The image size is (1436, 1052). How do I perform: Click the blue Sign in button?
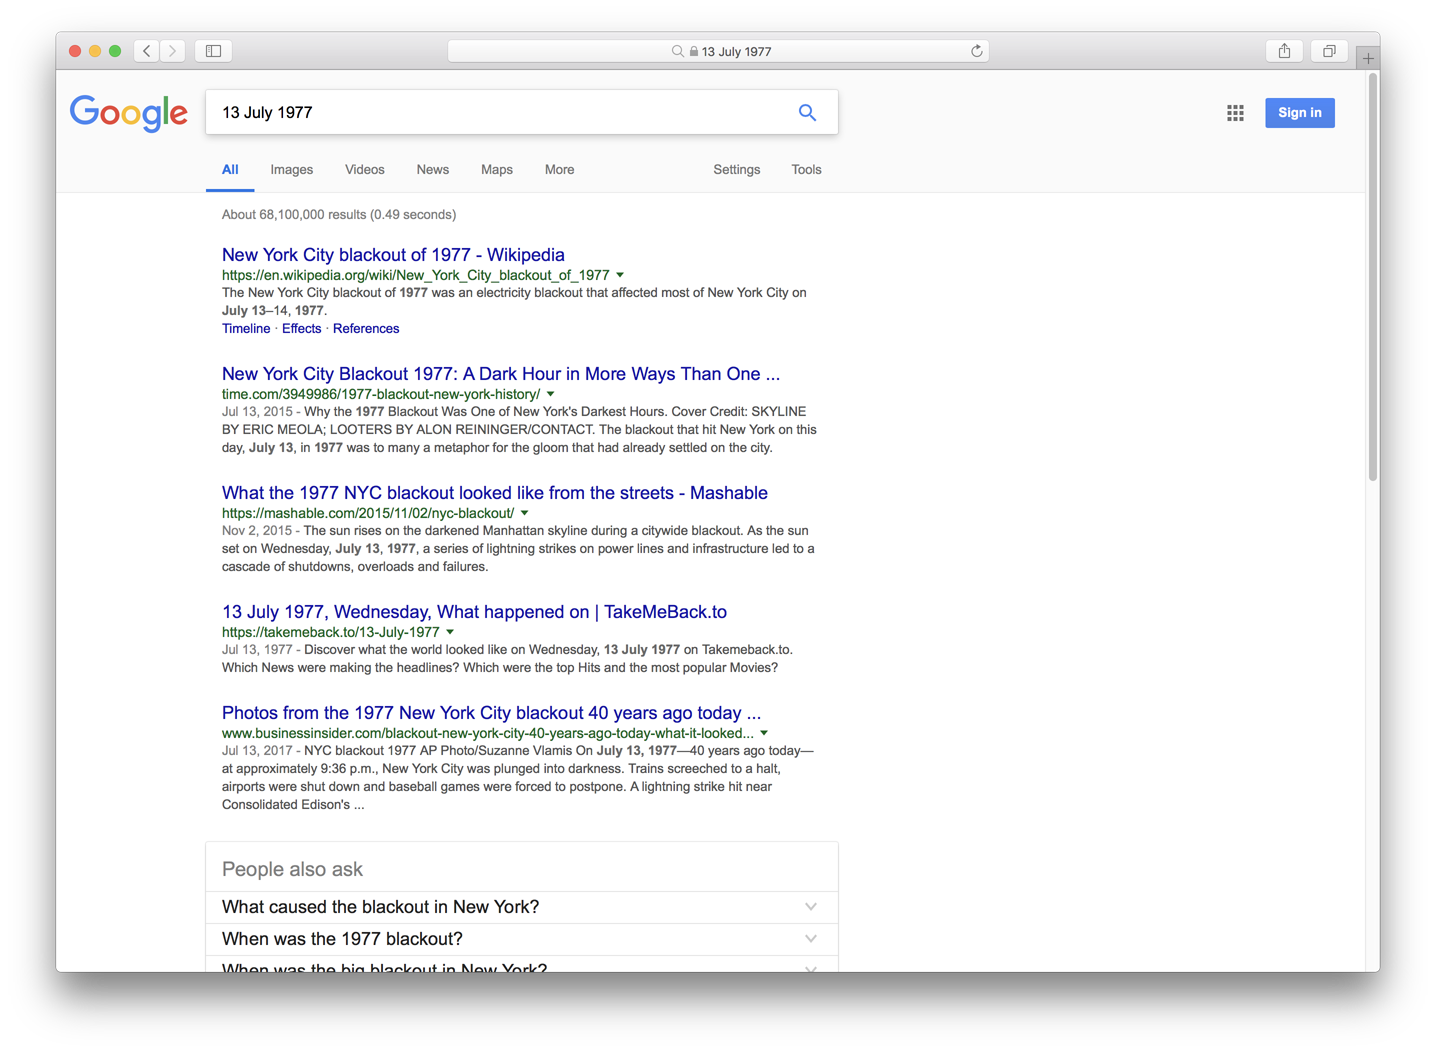(1299, 113)
